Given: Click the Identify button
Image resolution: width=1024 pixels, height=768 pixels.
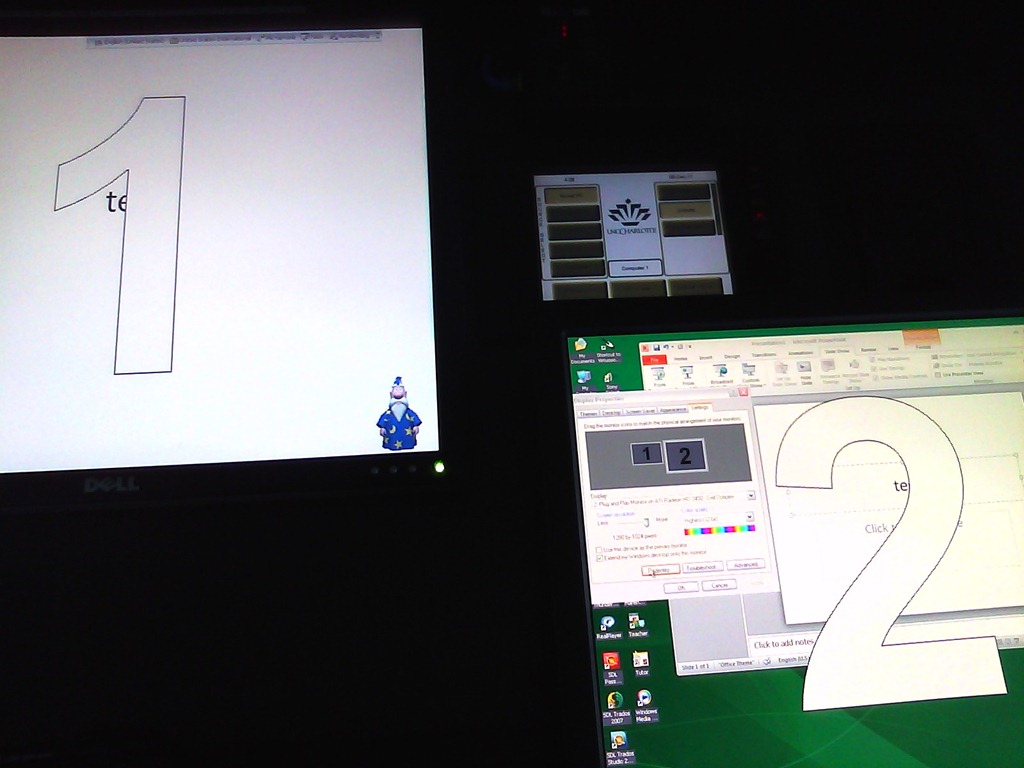Looking at the screenshot, I should pos(659,569).
